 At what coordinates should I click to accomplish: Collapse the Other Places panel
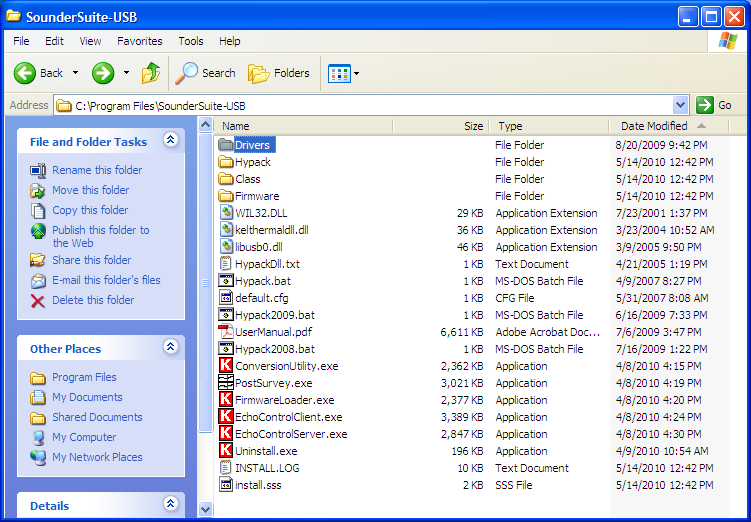(x=170, y=348)
